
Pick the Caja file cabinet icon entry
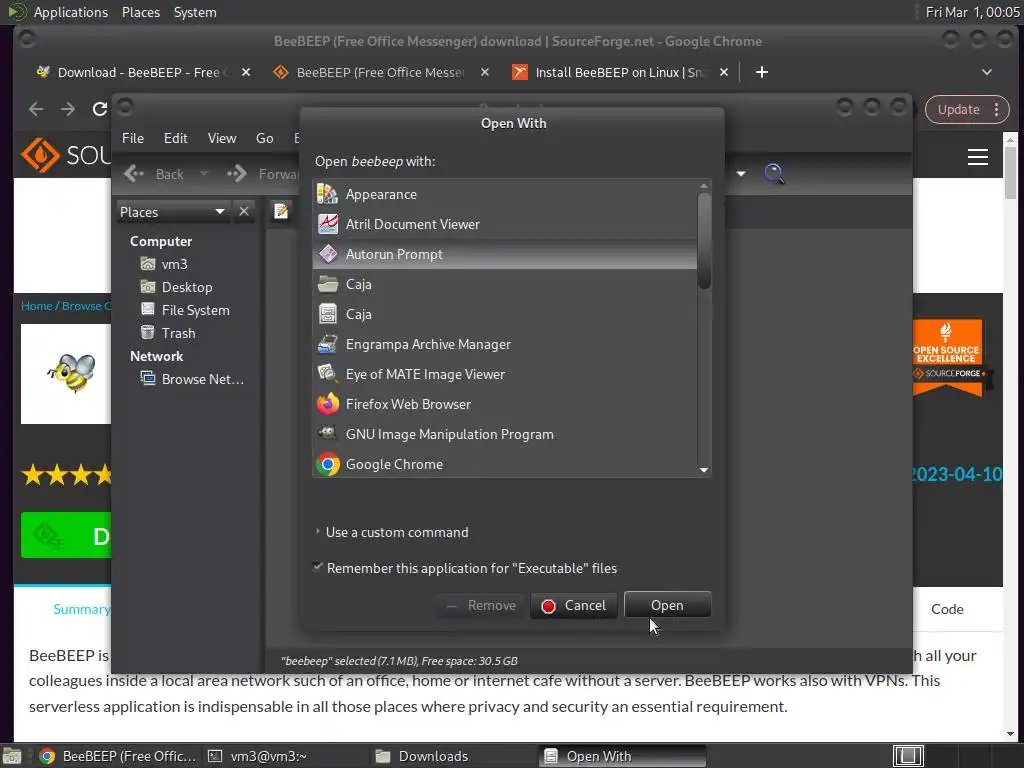pyautogui.click(x=505, y=314)
